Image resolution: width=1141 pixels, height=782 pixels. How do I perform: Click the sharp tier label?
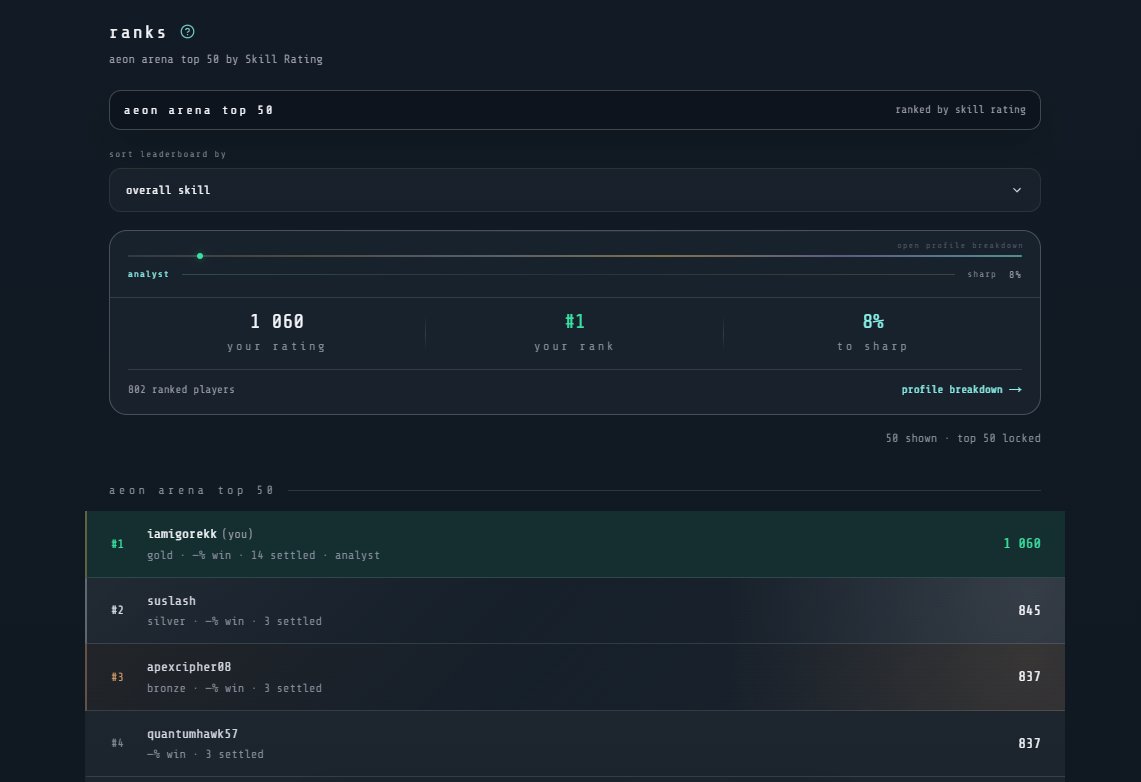[x=981, y=274]
